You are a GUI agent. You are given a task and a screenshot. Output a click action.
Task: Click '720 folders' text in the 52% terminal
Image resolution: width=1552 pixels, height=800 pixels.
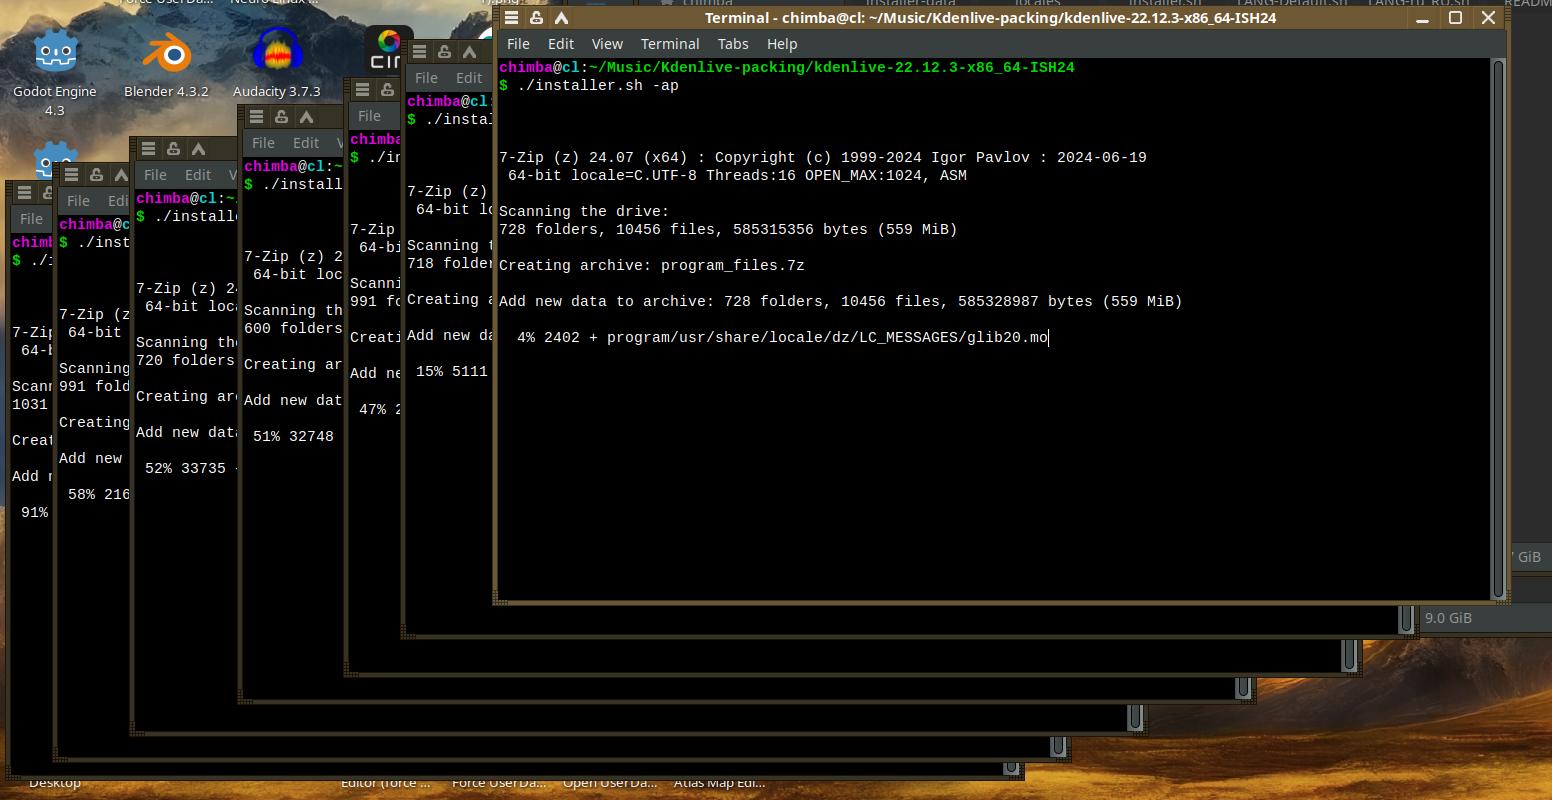click(x=185, y=360)
